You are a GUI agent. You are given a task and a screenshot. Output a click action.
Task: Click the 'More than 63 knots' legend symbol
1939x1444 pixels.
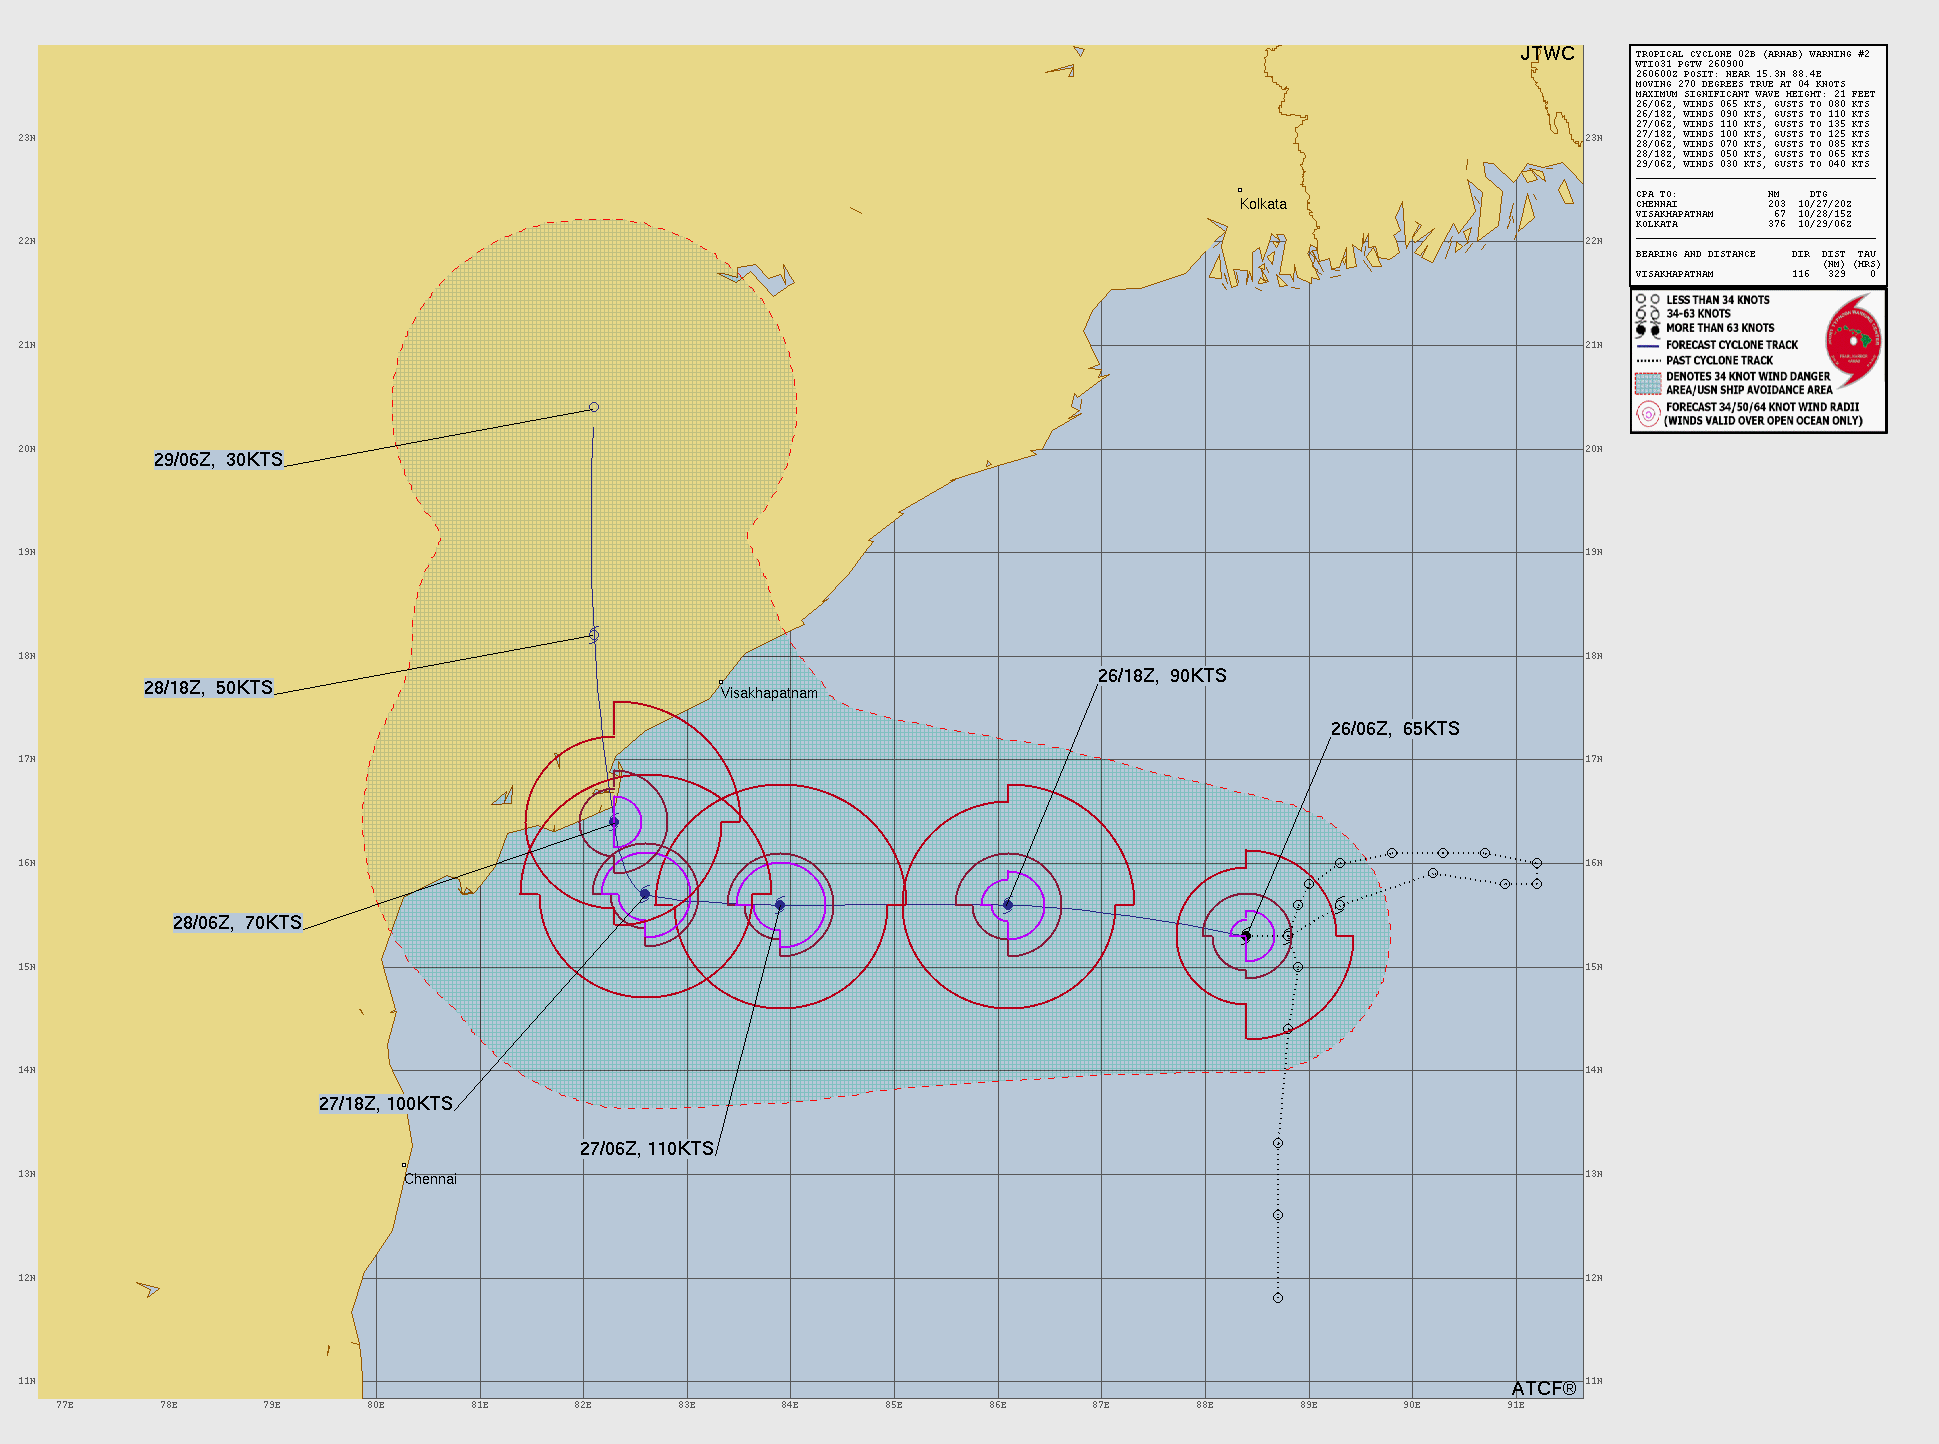[1648, 329]
